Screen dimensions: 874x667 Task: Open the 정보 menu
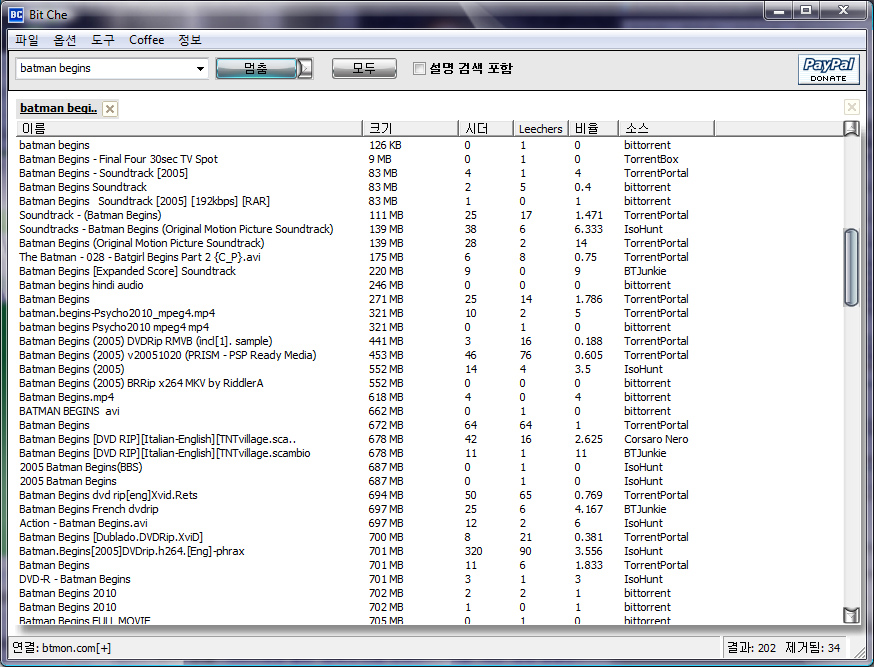click(x=190, y=40)
